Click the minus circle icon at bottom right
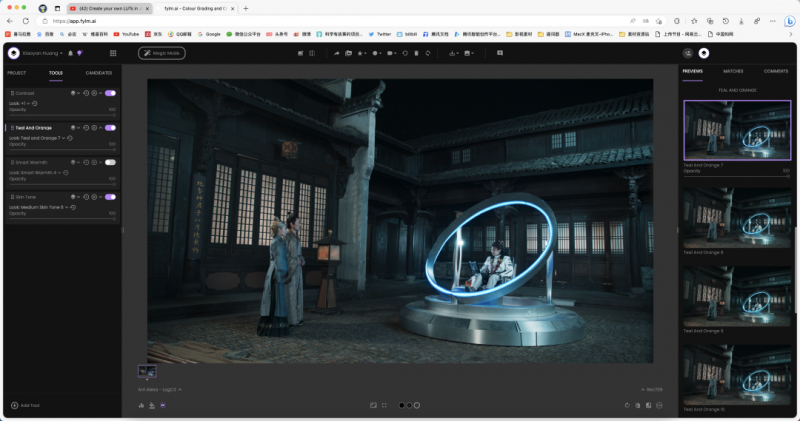The height and width of the screenshot is (421, 800). coord(659,406)
